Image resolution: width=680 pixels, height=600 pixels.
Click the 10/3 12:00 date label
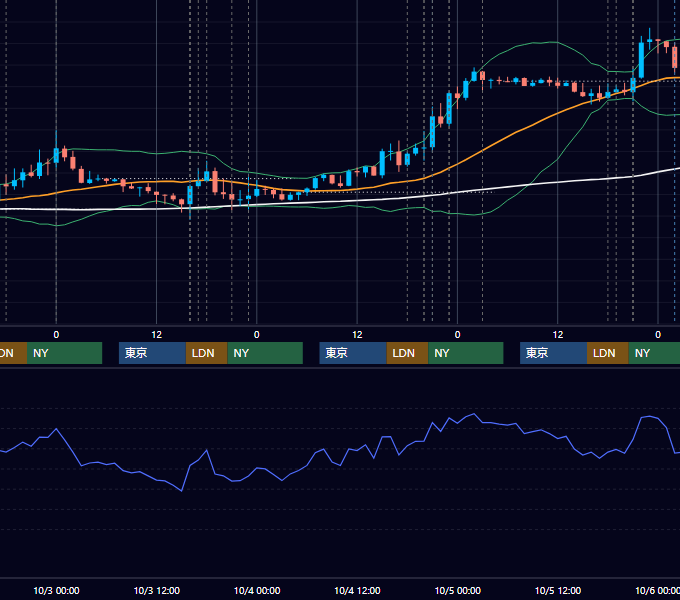click(157, 590)
